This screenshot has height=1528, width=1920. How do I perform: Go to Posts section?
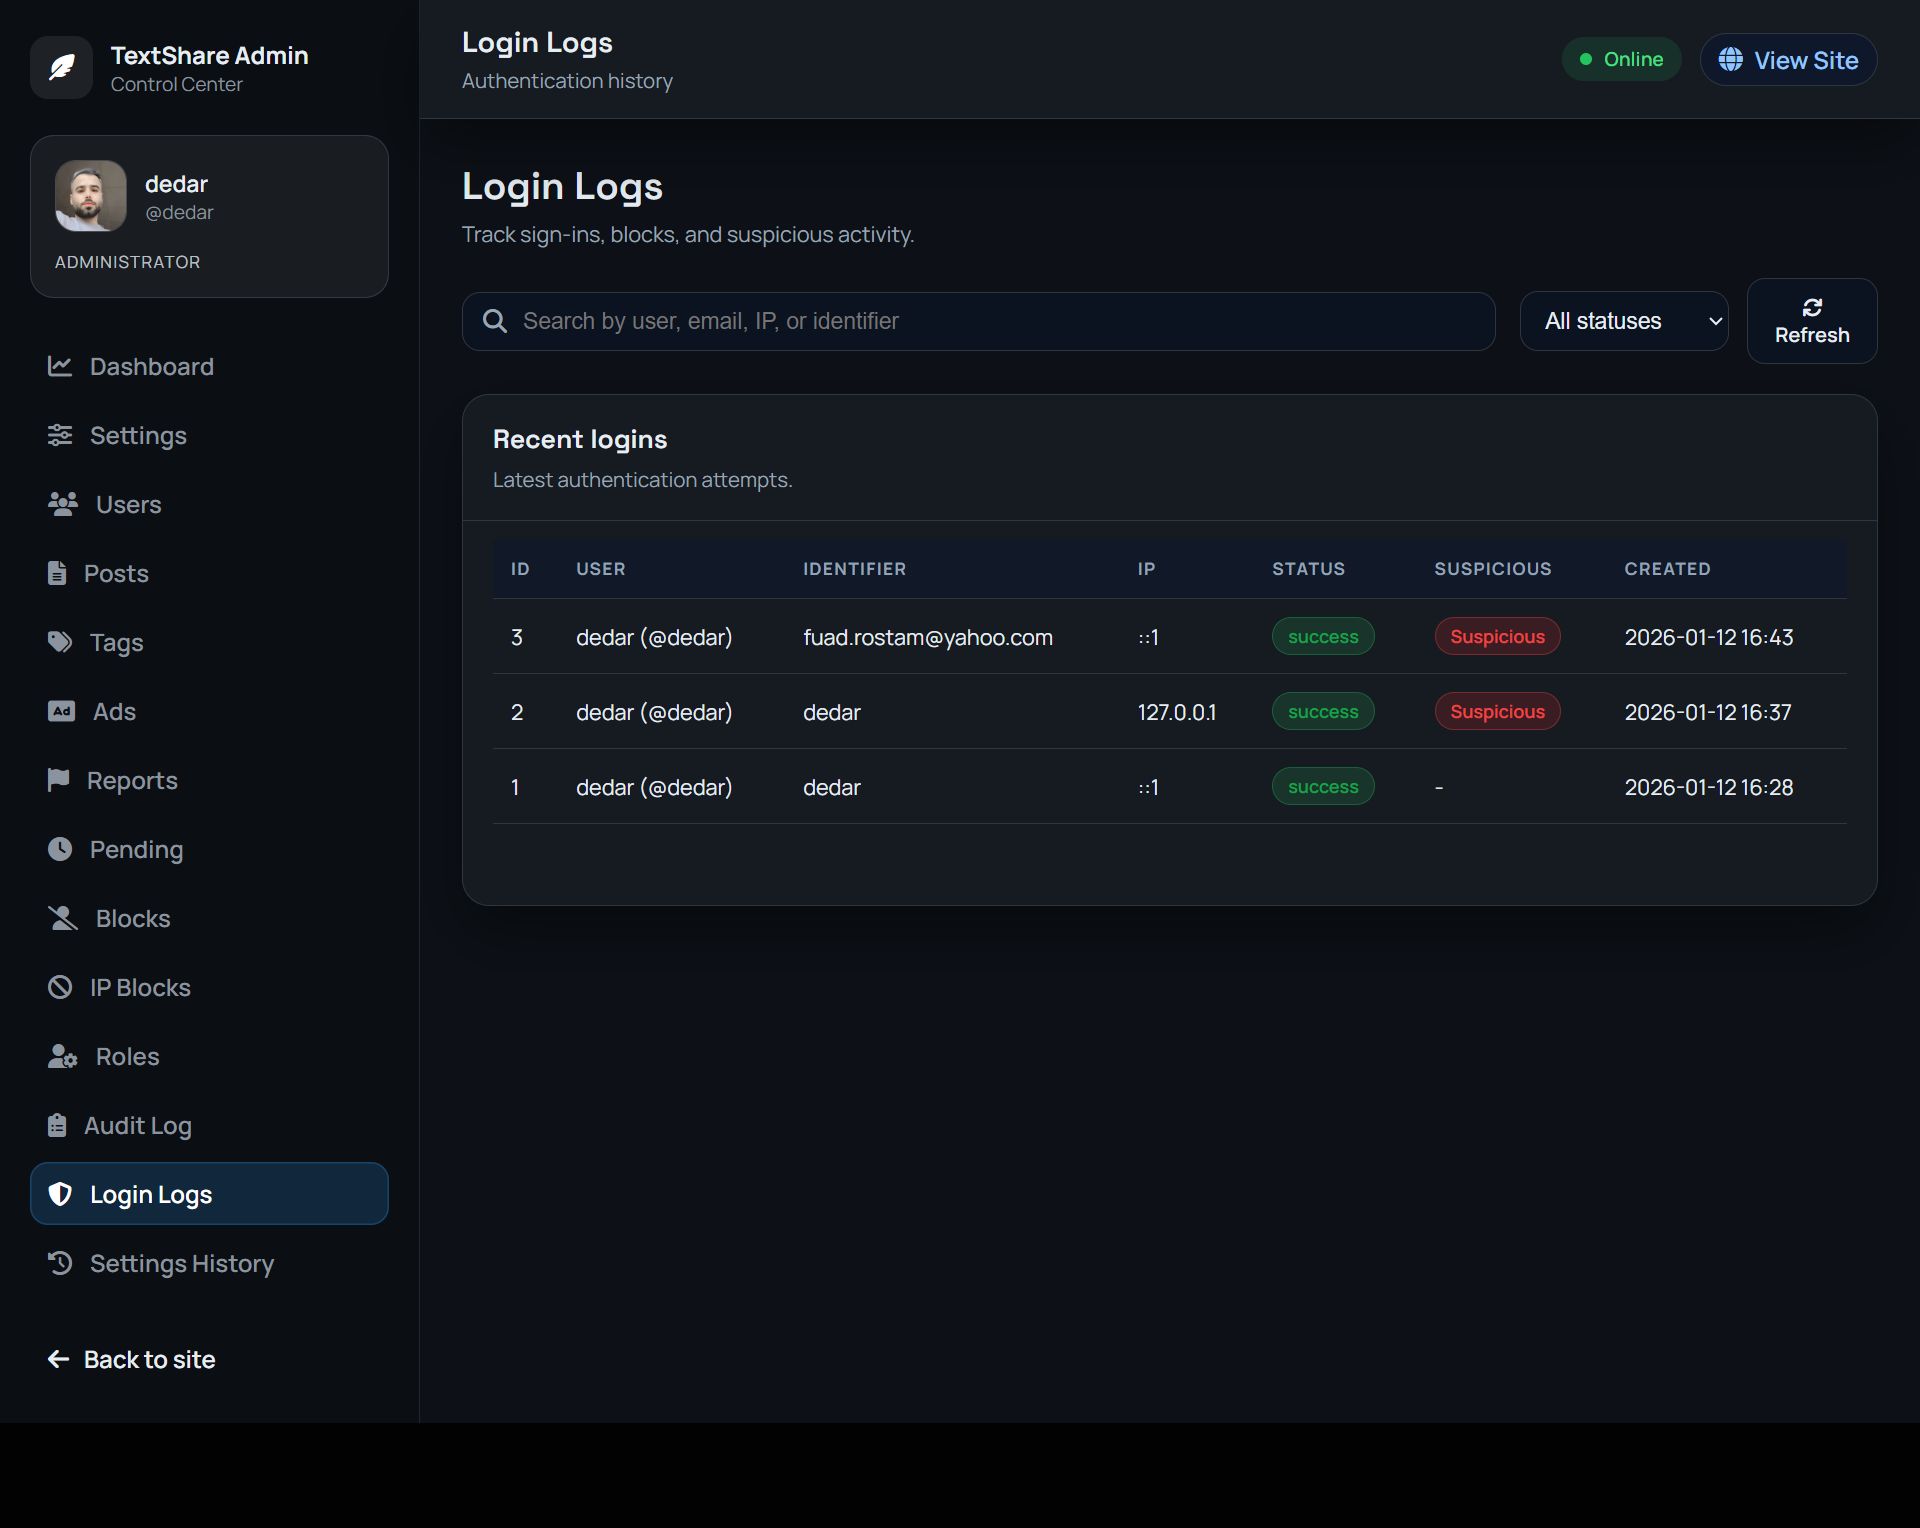click(116, 573)
